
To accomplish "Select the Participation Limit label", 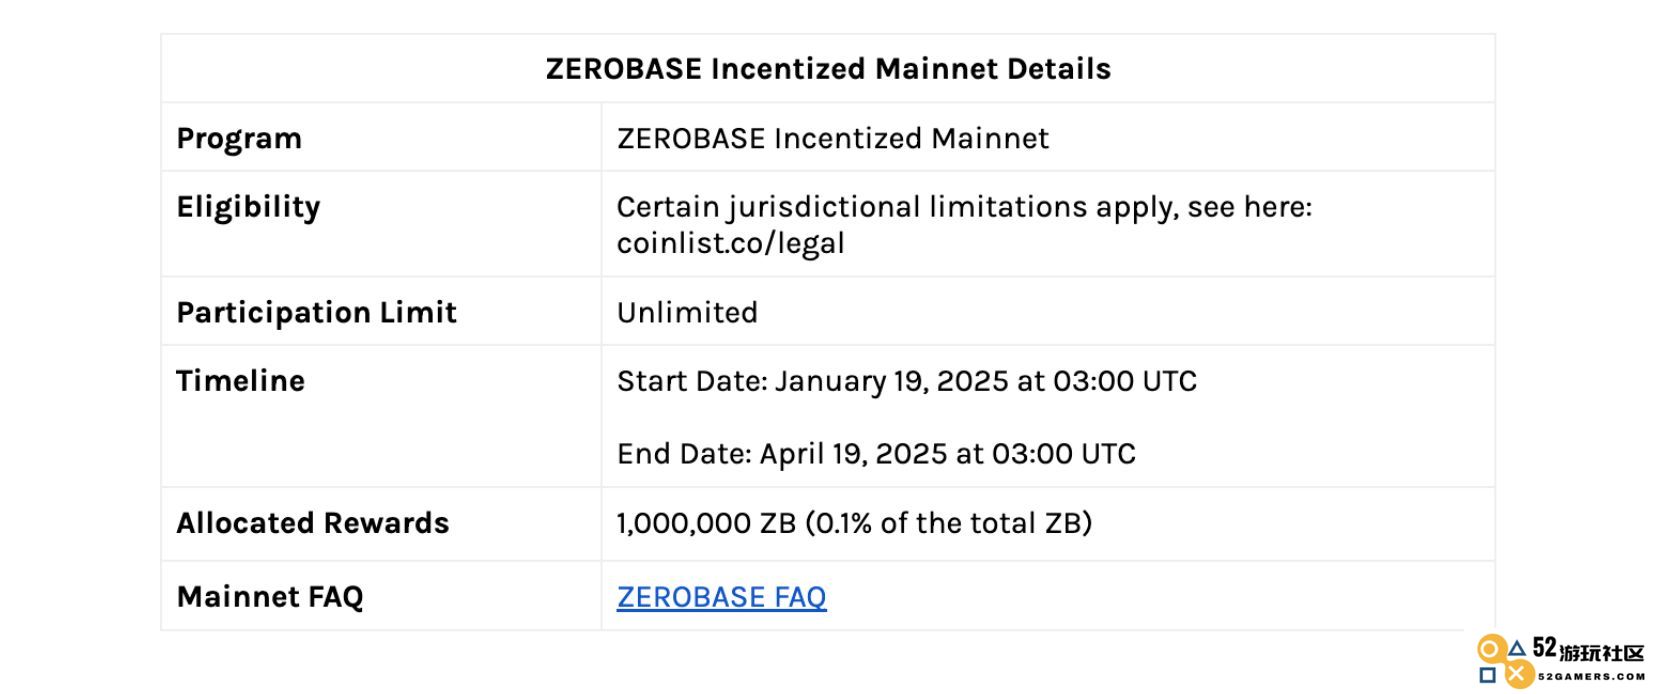I will [x=316, y=312].
